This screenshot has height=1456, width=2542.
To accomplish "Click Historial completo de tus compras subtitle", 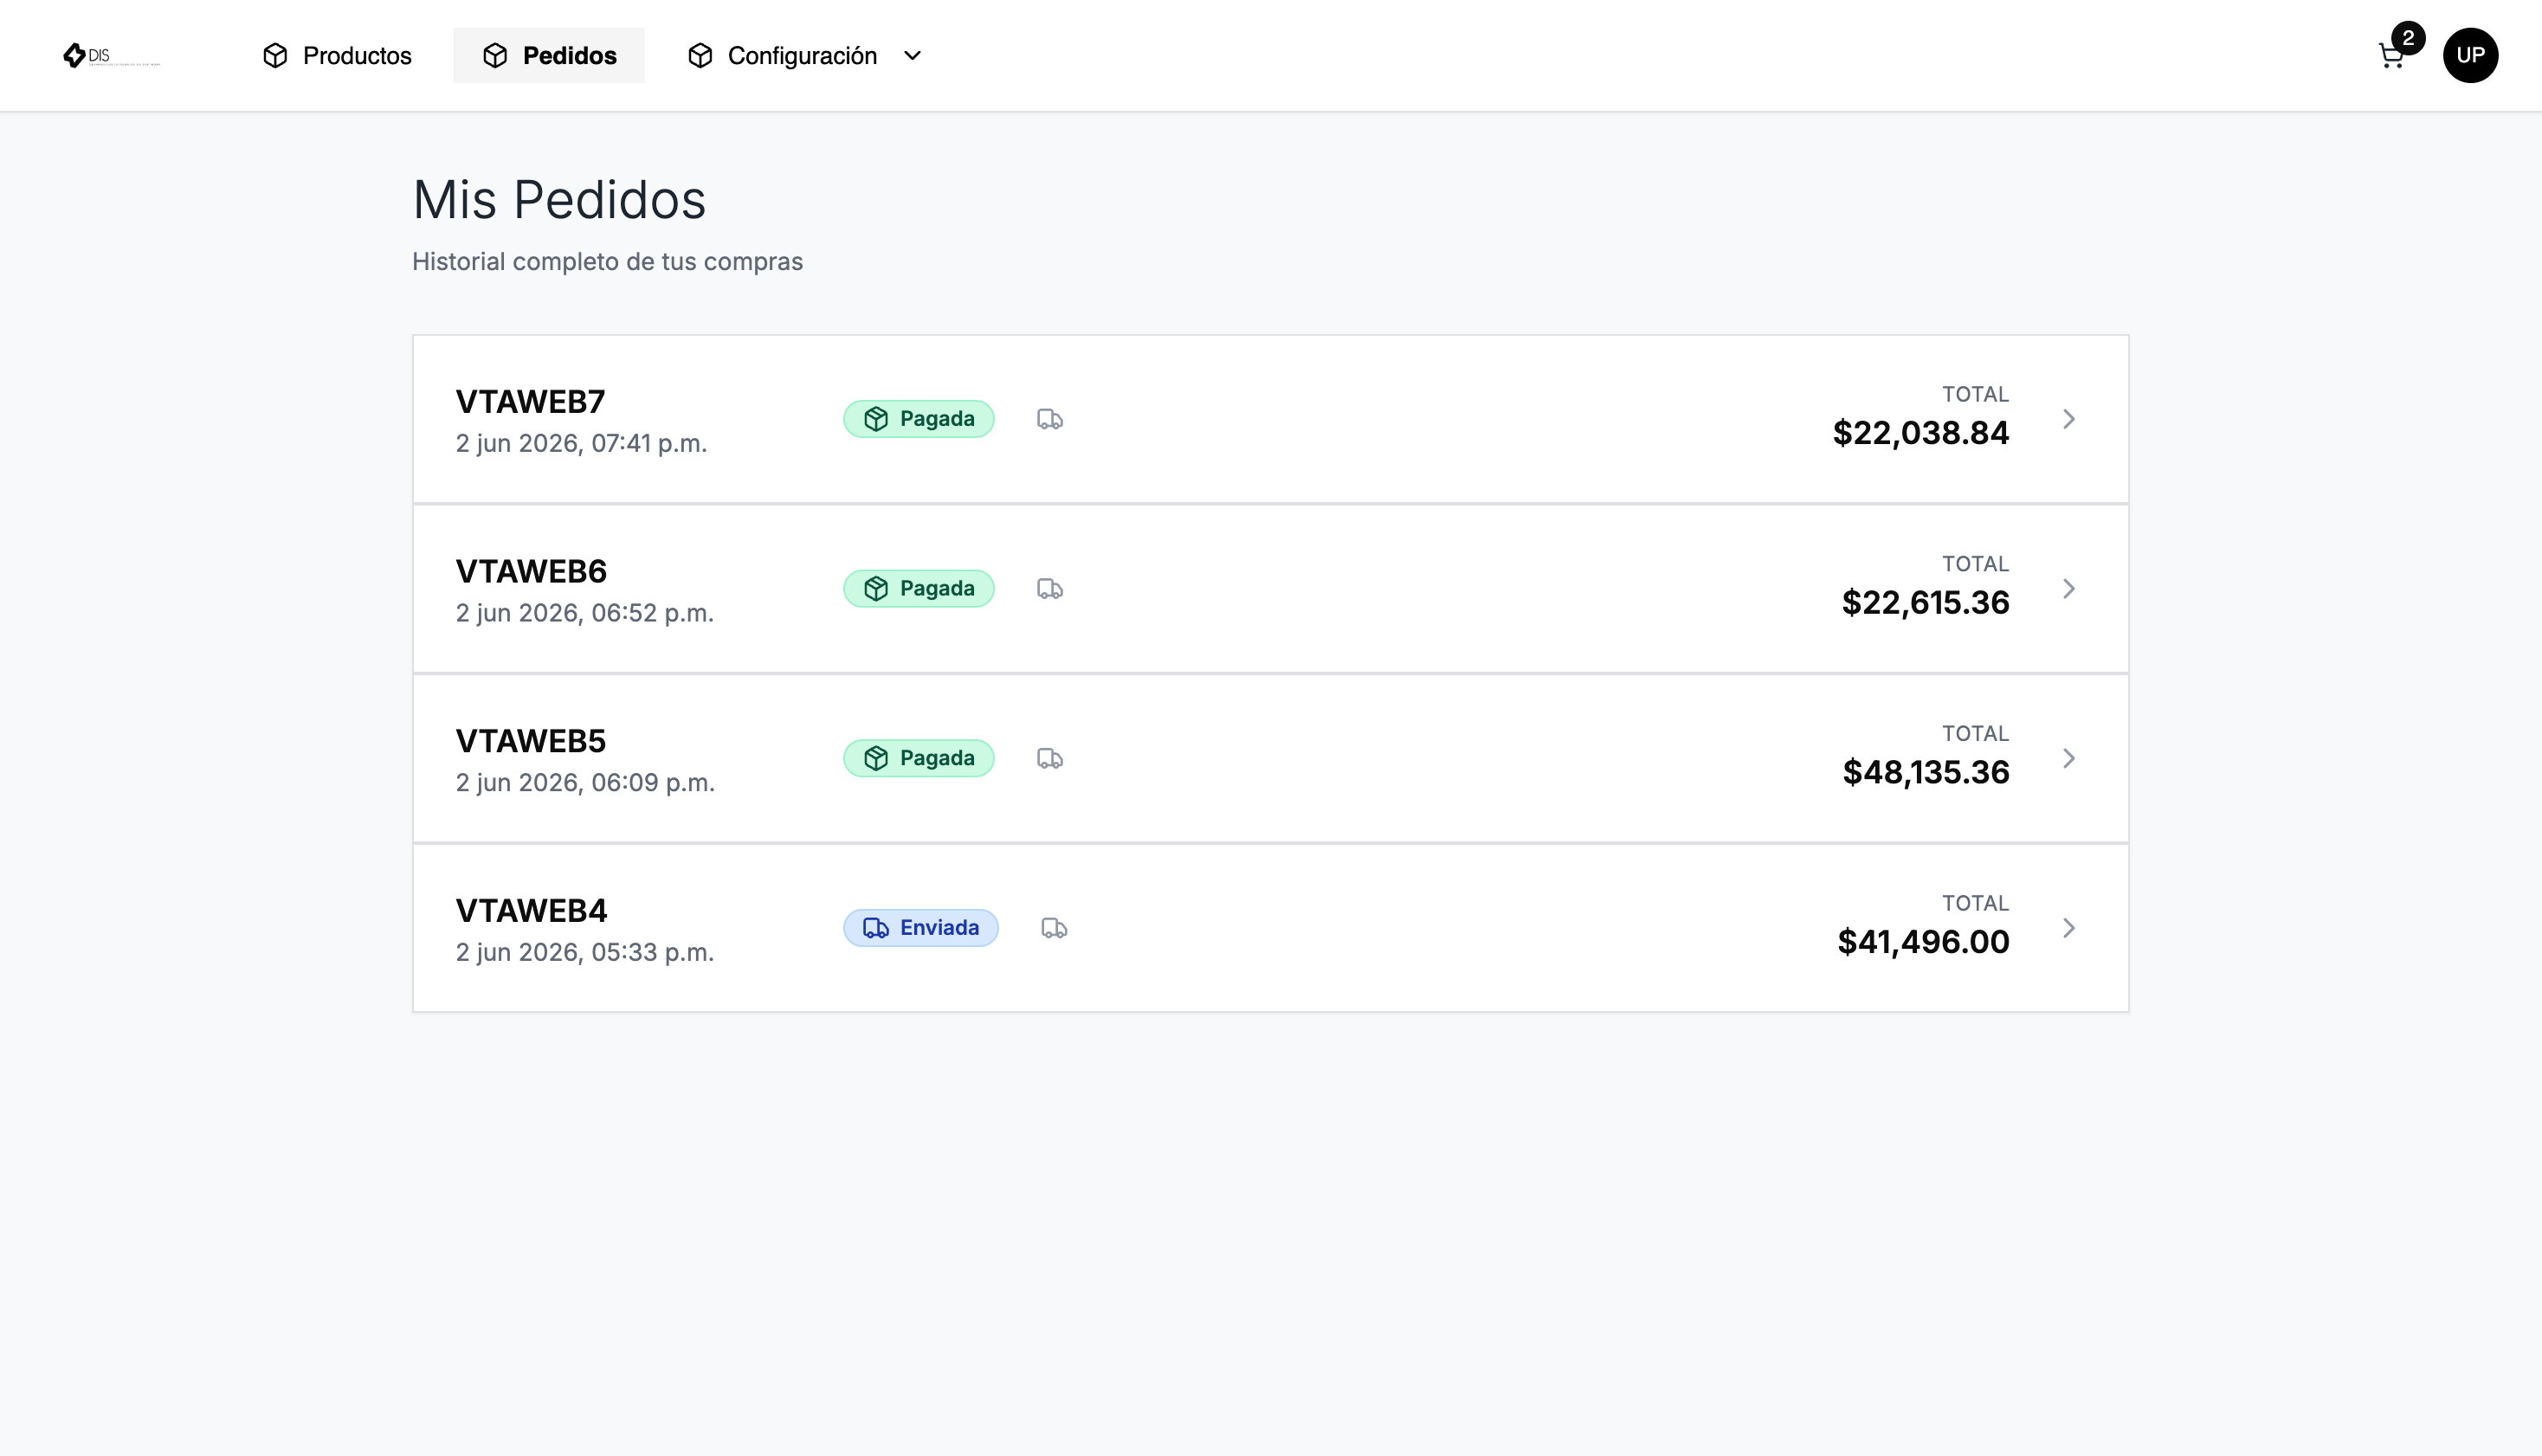I will [x=607, y=262].
